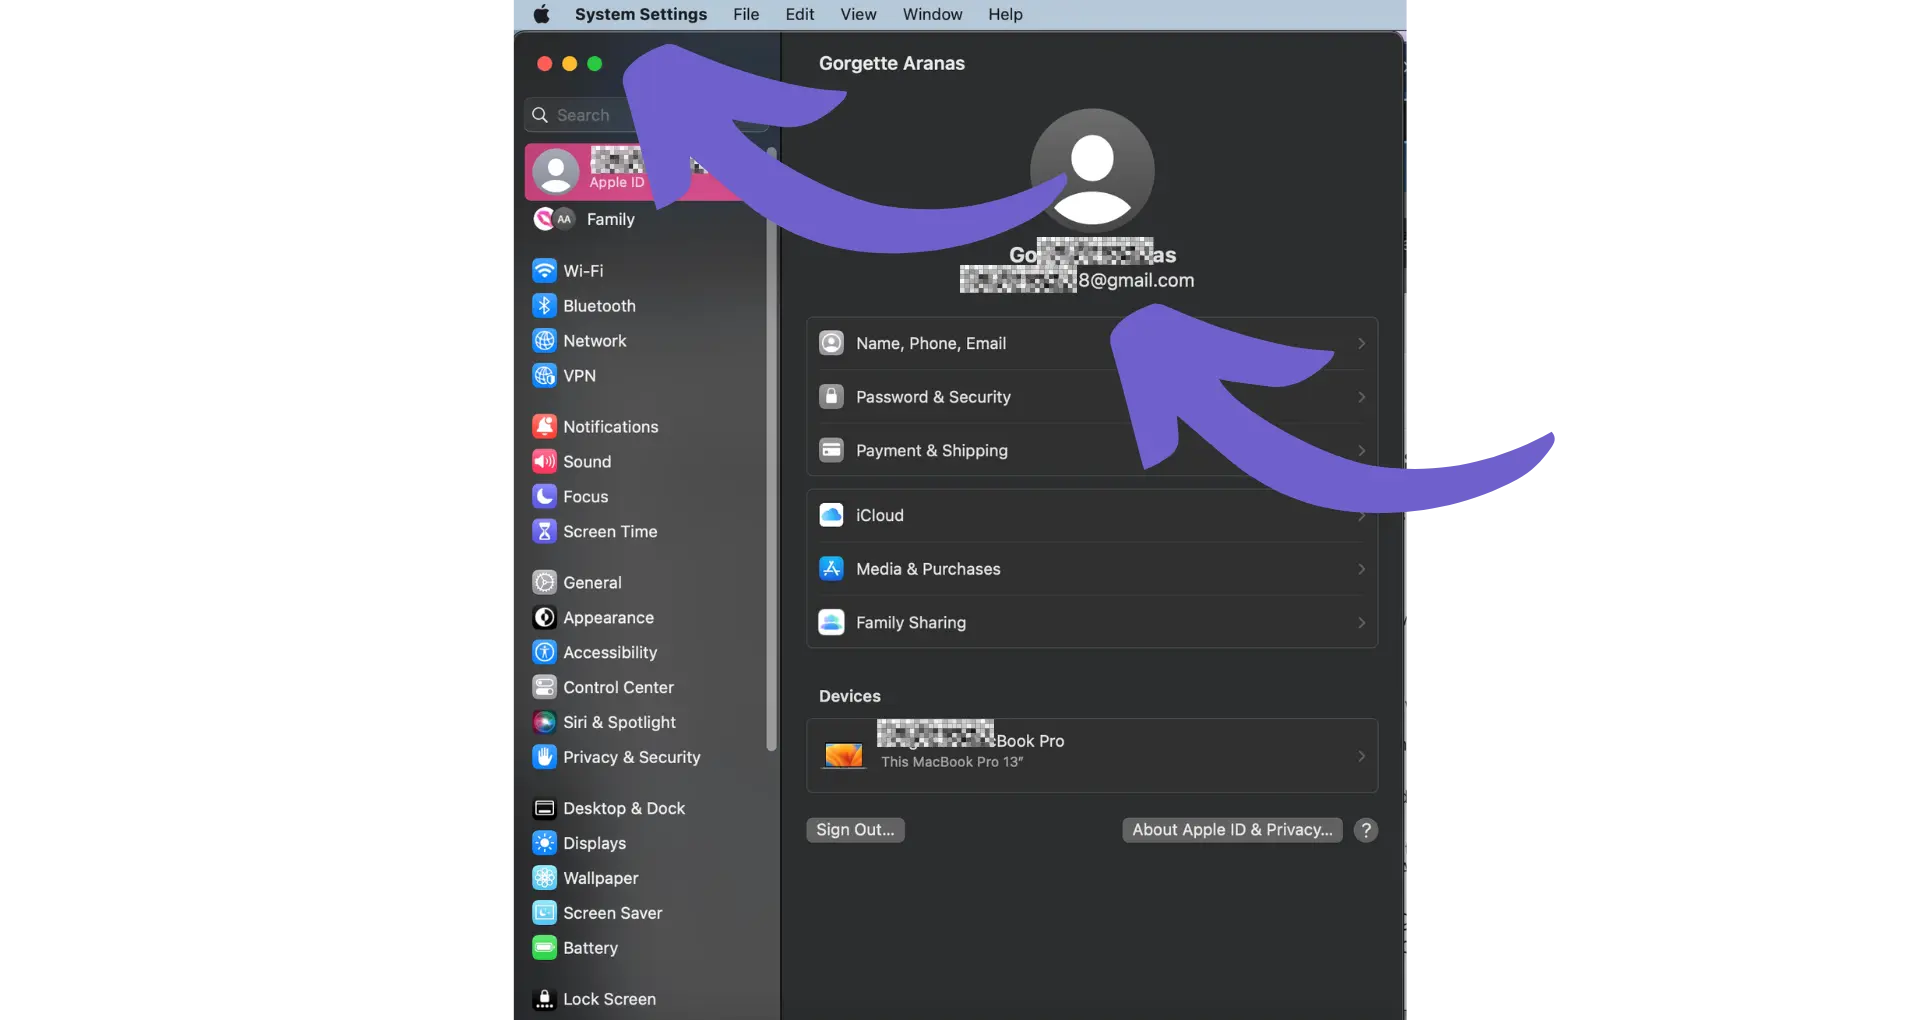1920x1020 pixels.
Task: Expand the Password & Security chevron
Action: pyautogui.click(x=1361, y=397)
